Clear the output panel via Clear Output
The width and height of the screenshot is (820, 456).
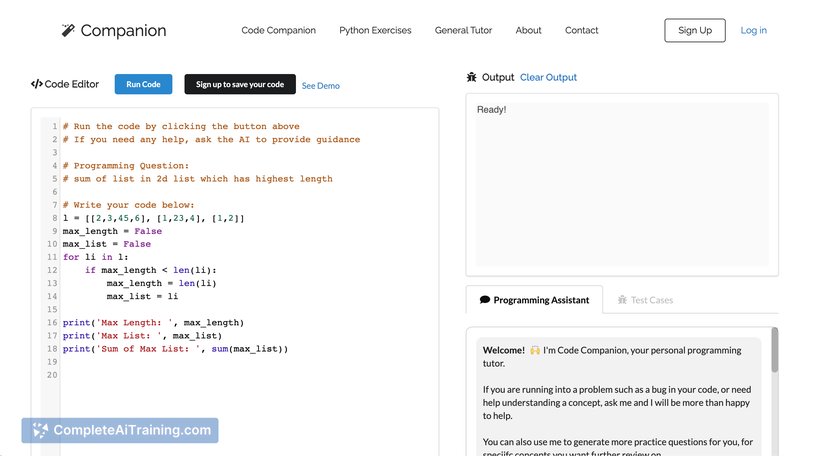548,77
